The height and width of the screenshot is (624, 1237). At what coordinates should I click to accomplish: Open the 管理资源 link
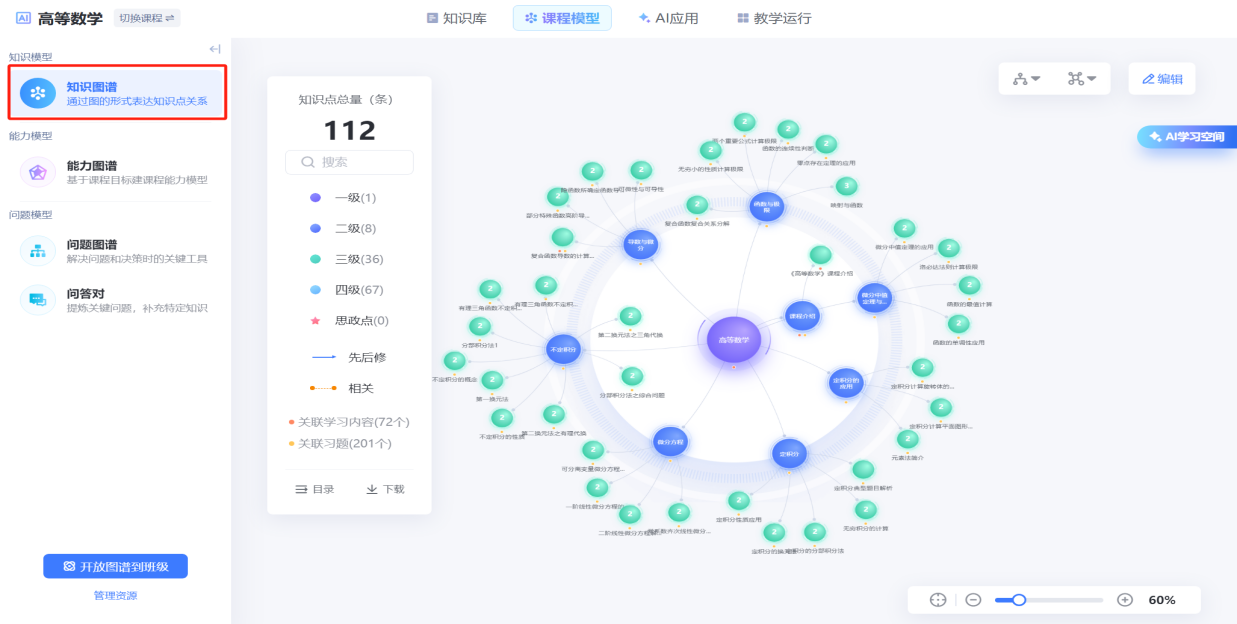(x=115, y=596)
